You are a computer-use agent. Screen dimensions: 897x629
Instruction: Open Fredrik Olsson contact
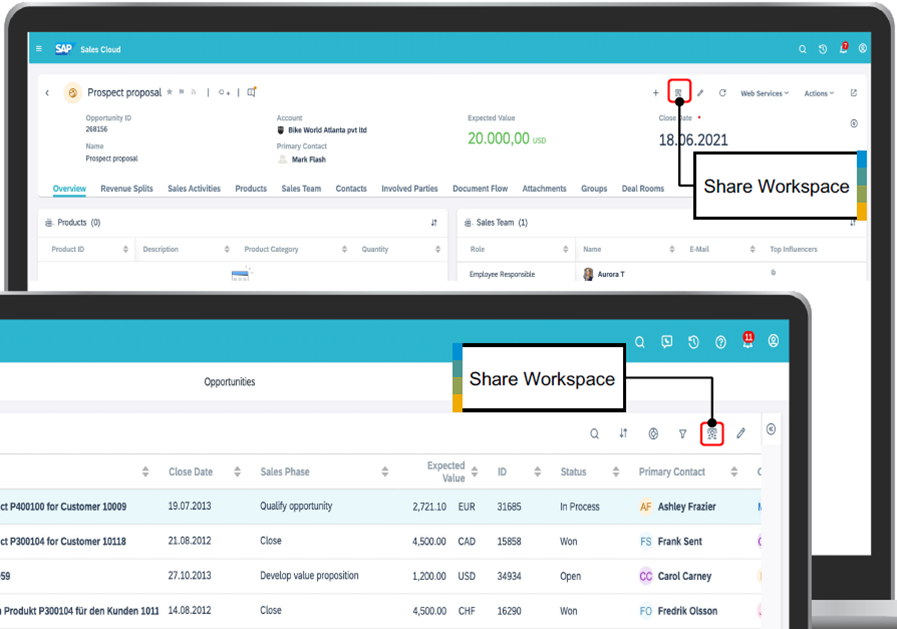tap(687, 611)
